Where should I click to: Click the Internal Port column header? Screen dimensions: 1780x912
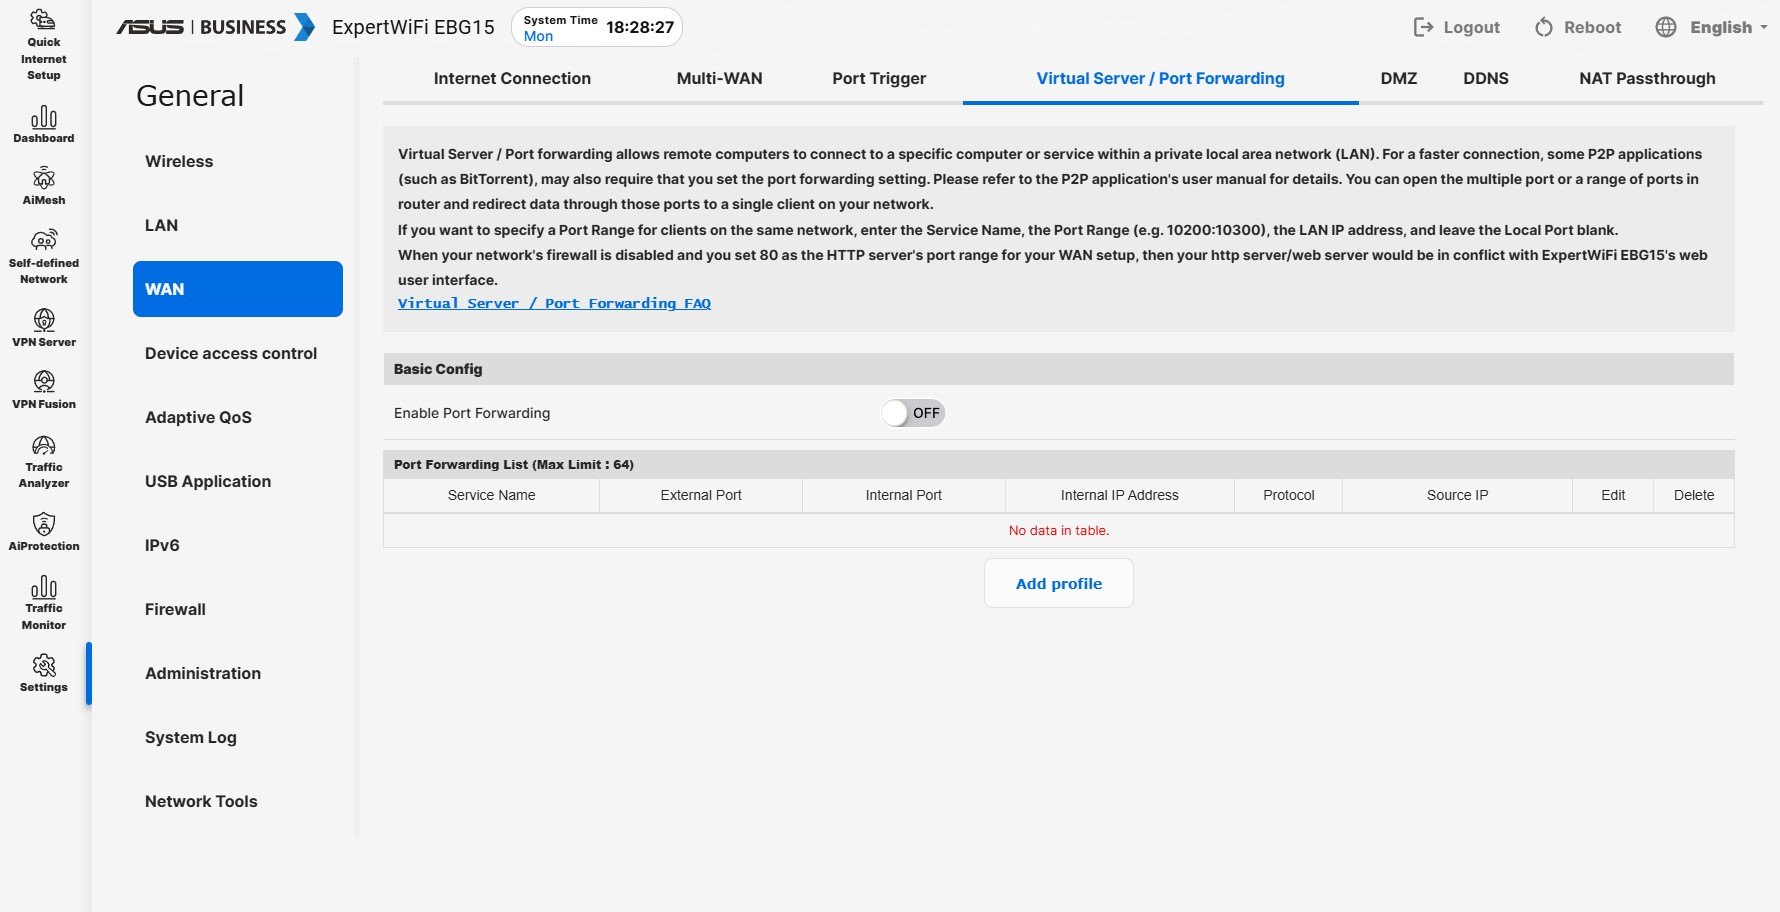(904, 495)
